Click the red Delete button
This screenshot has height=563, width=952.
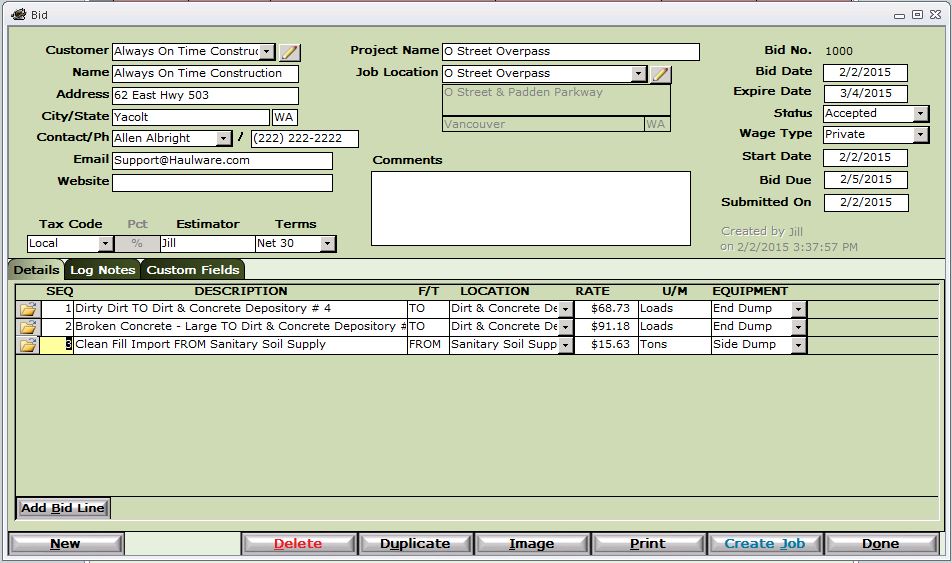[298, 544]
